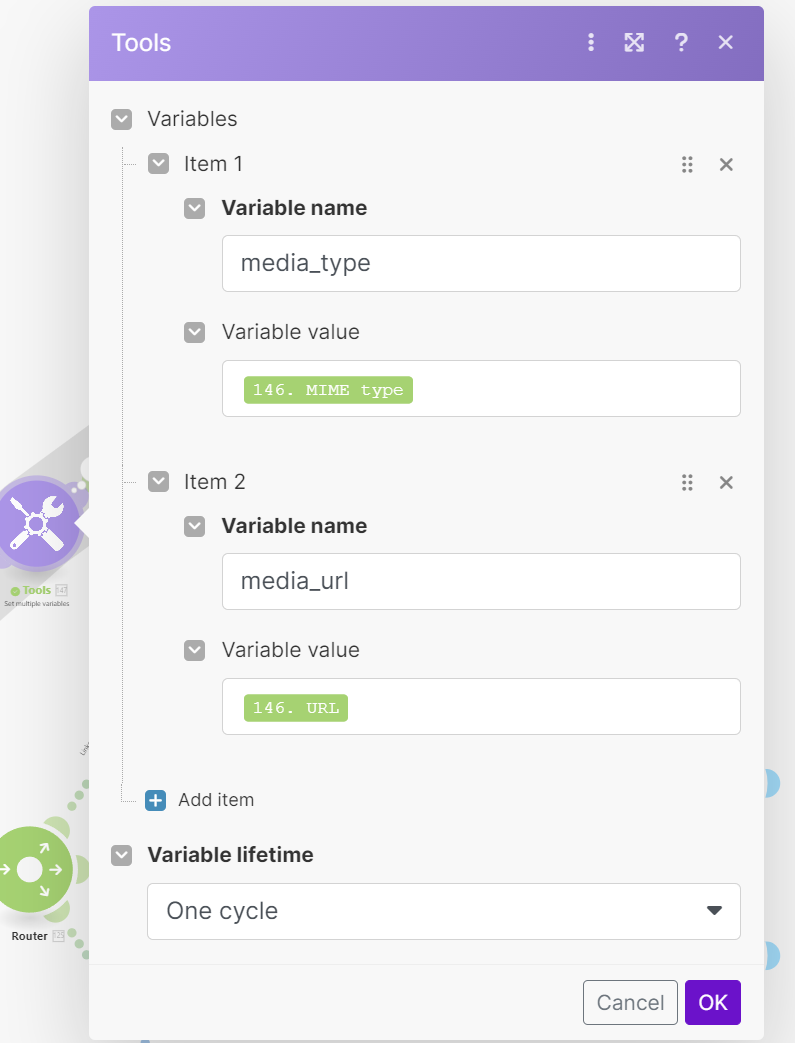Remove Item 1 with its X icon
Image resolution: width=795 pixels, height=1043 pixels.
point(727,165)
